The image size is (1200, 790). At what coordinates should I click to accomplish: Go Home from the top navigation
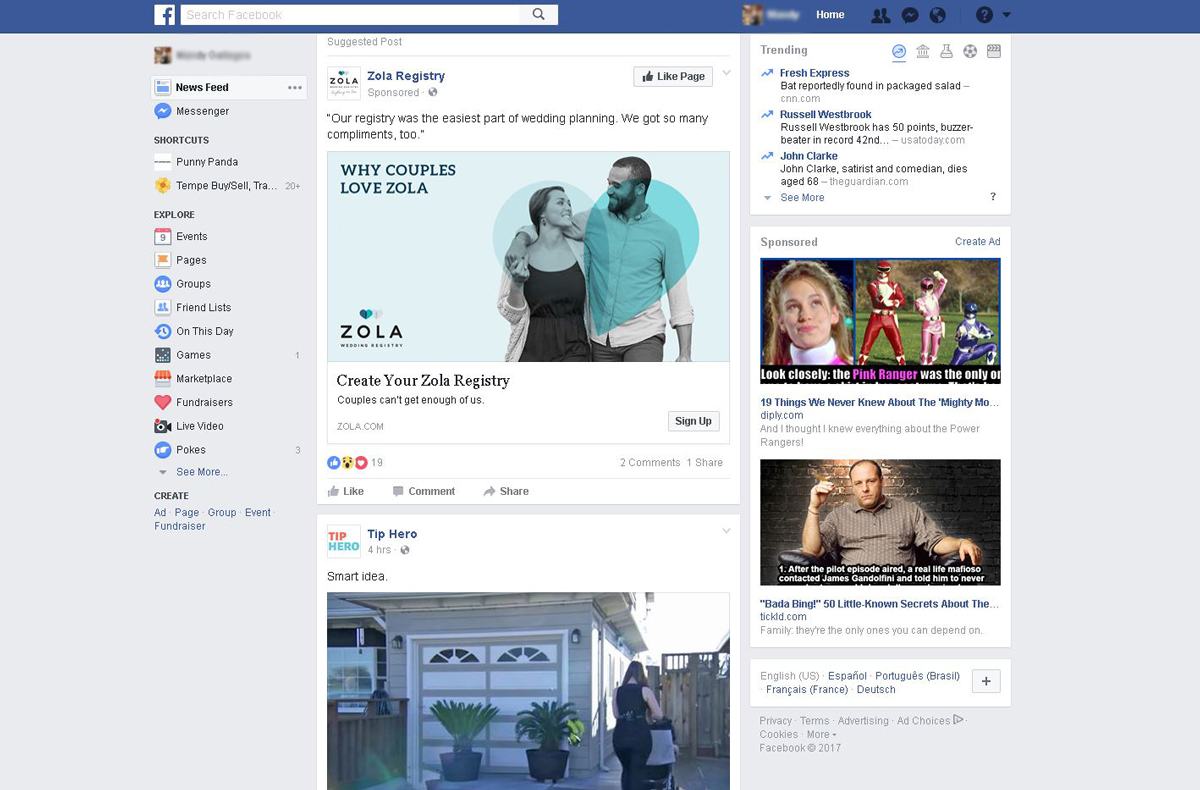pyautogui.click(x=833, y=15)
